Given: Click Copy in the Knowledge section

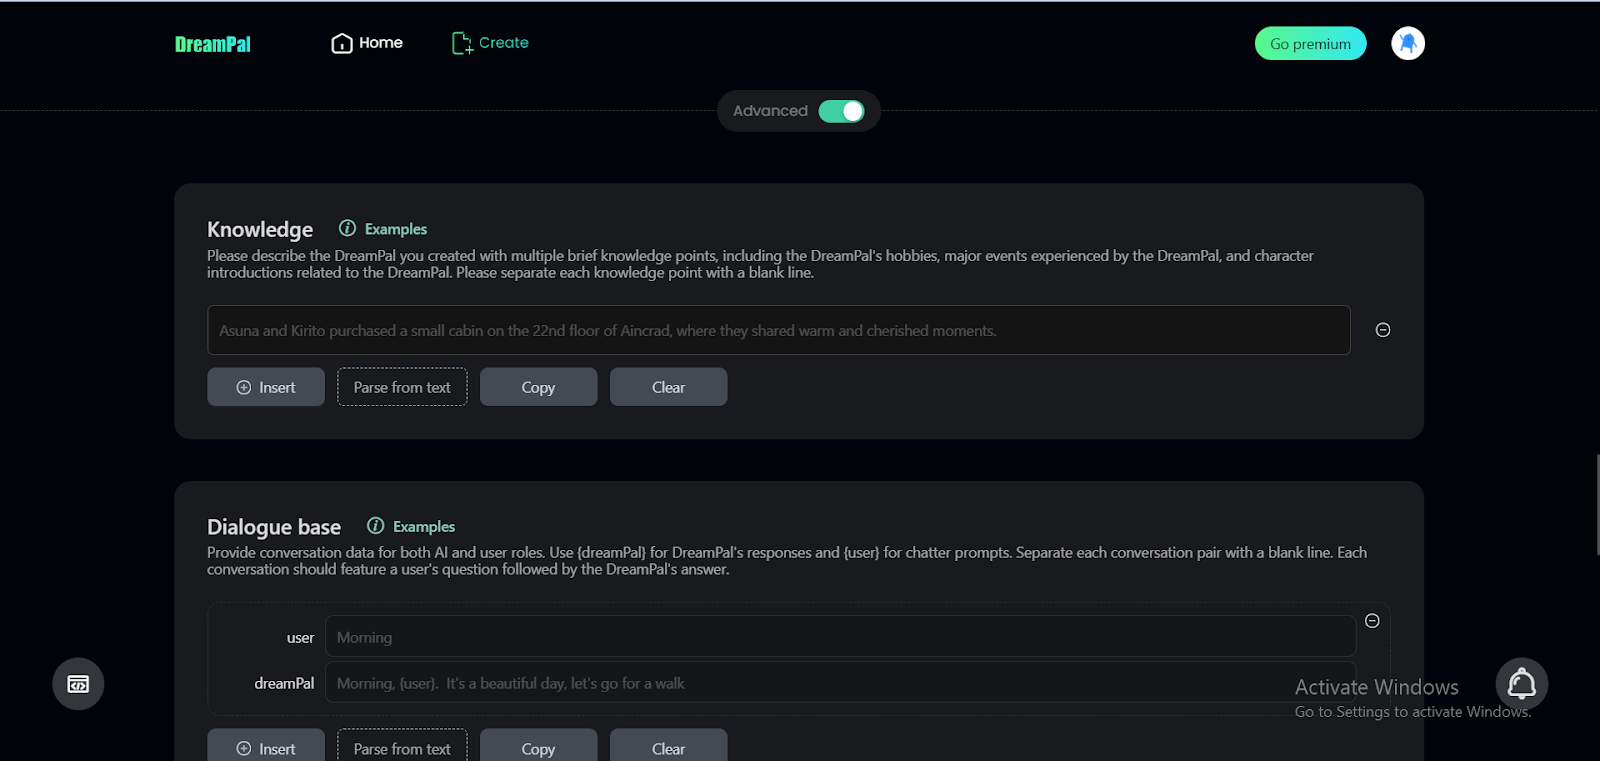Looking at the screenshot, I should tap(538, 387).
